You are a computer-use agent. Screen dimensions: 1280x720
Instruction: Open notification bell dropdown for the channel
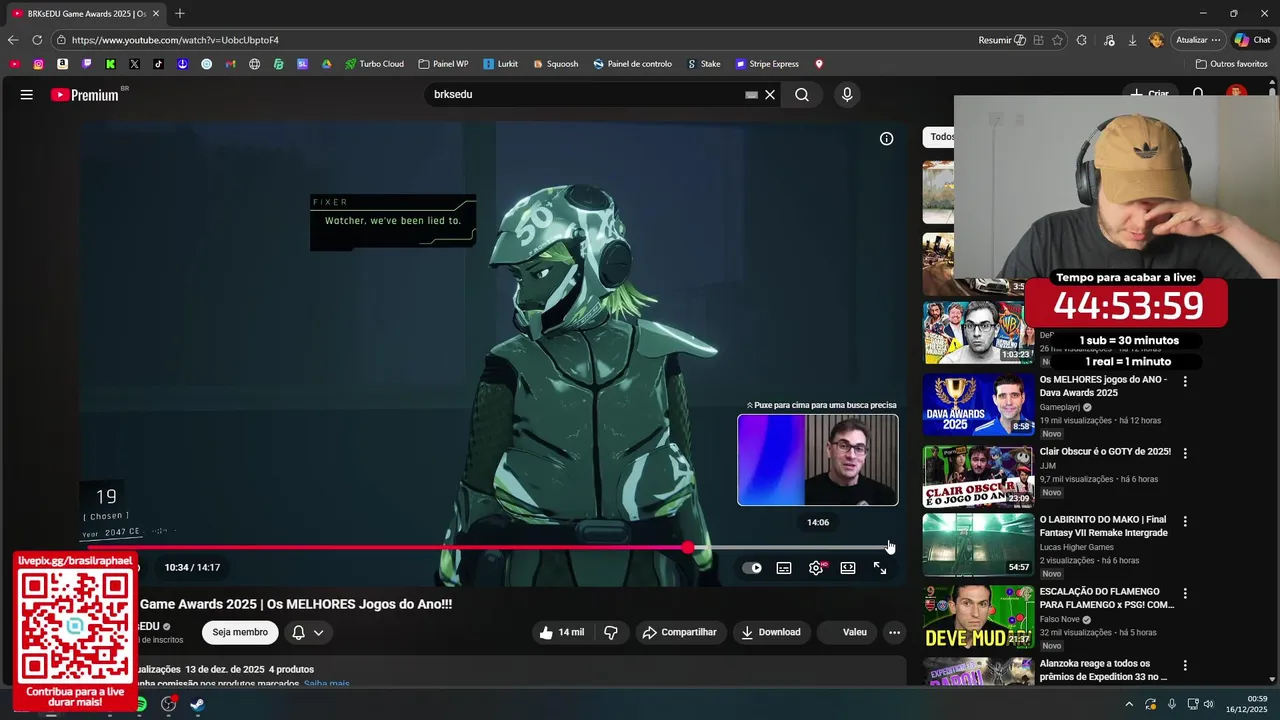[x=308, y=632]
